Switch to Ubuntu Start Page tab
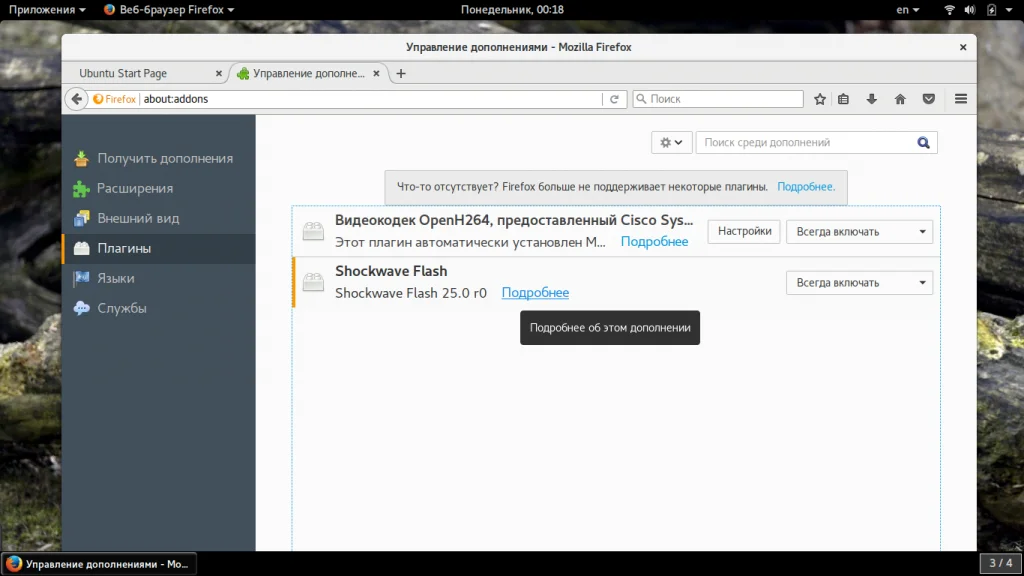The width and height of the screenshot is (1024, 576). (x=145, y=73)
